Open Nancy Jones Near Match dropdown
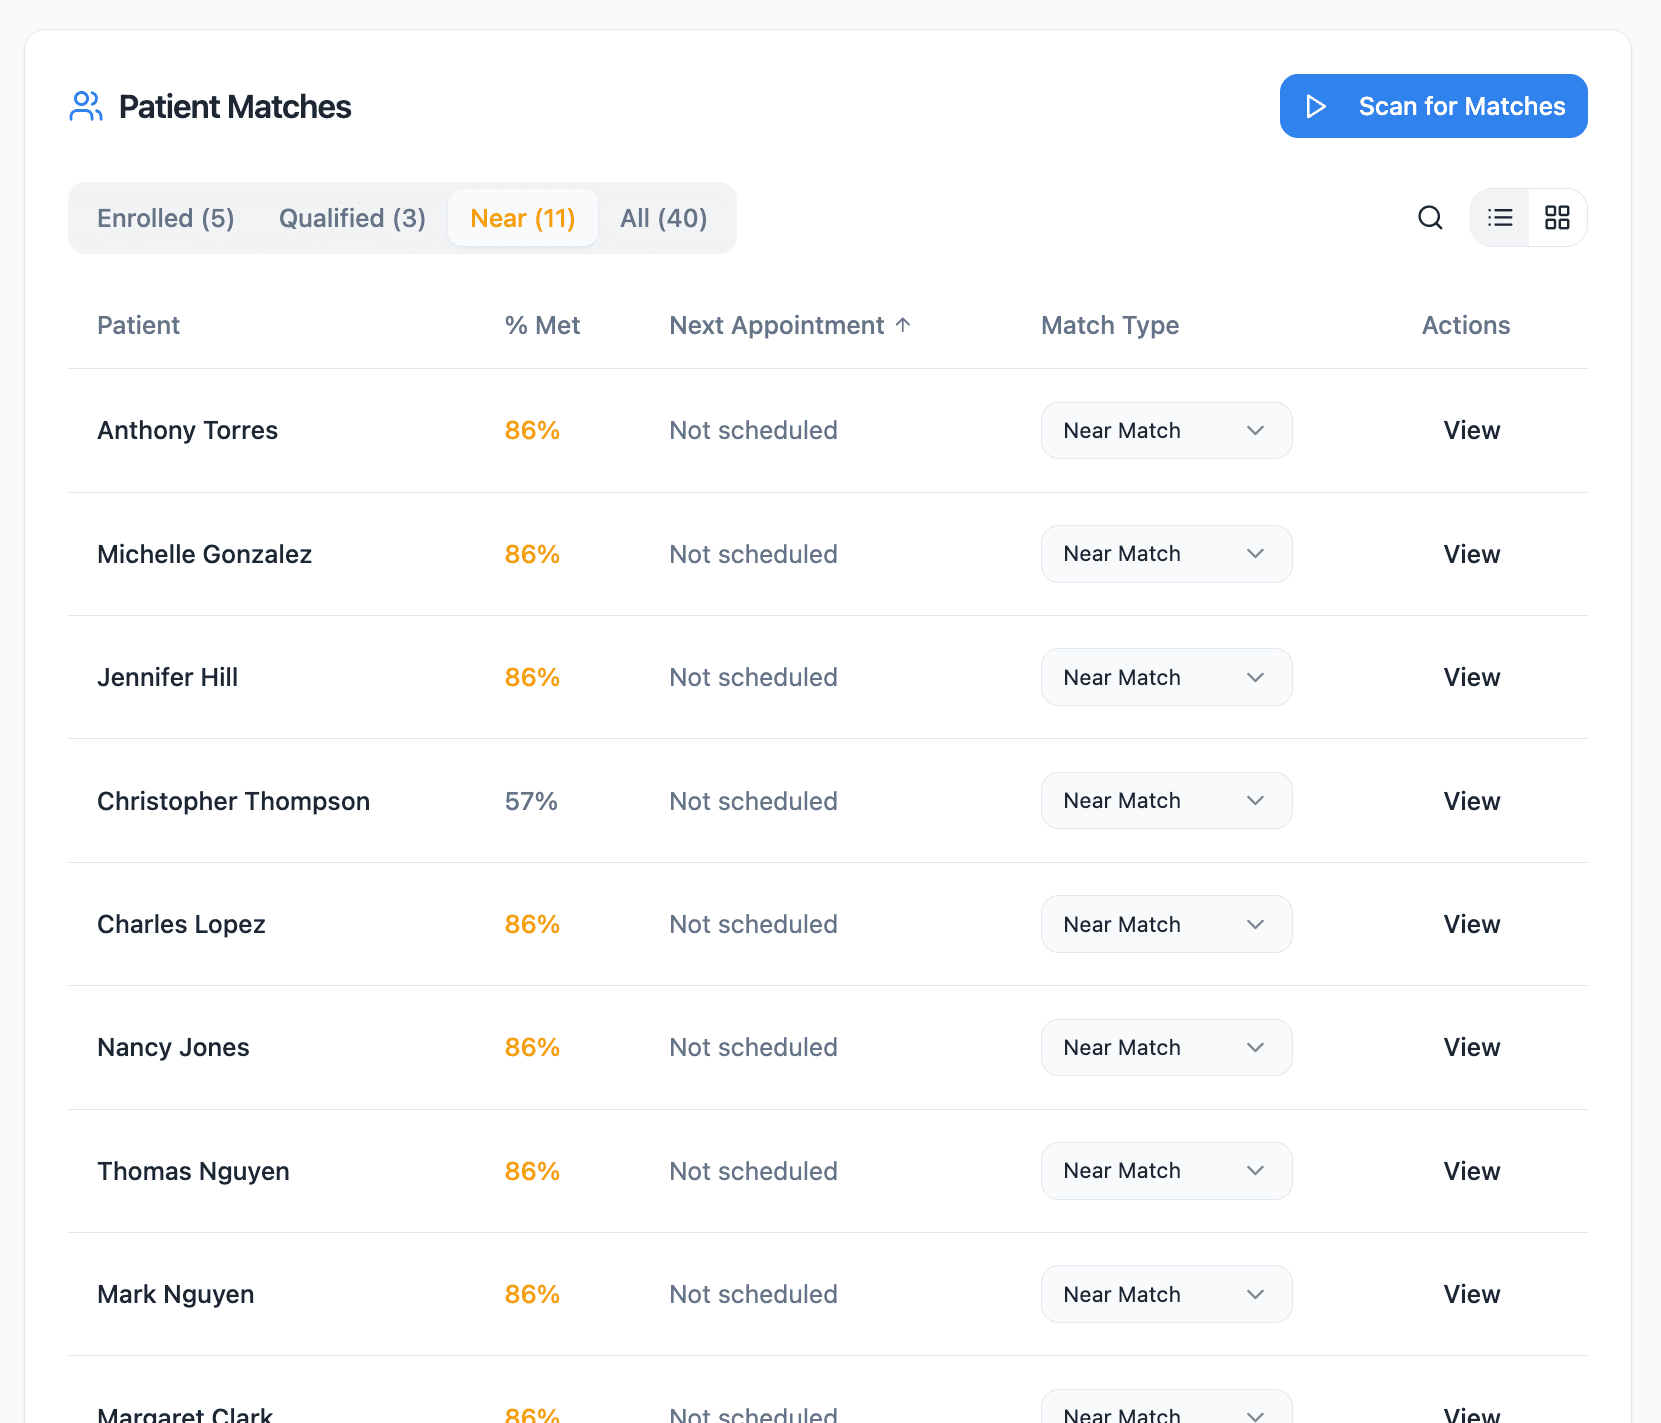The height and width of the screenshot is (1423, 1661). tap(1166, 1048)
